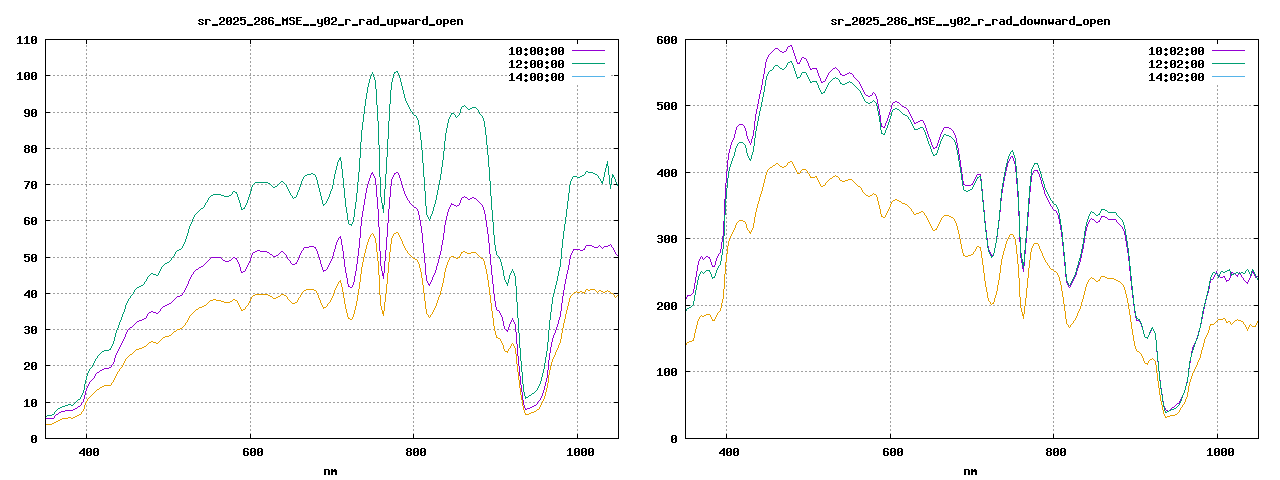This screenshot has width=1280, height=480.
Task: Select the 14:02:00 legend label
Action: (1176, 77)
